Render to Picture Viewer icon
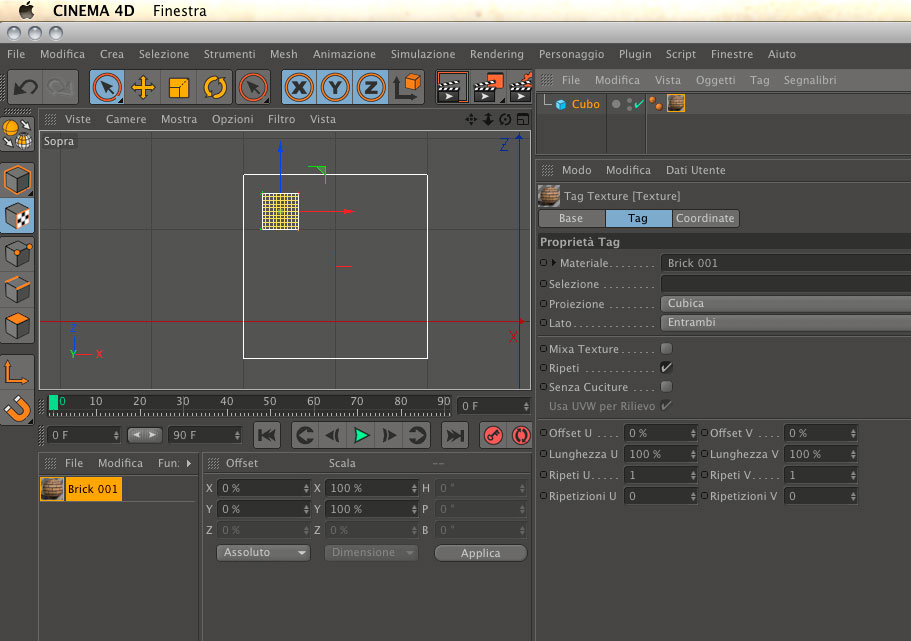This screenshot has height=641, width=911. point(489,88)
